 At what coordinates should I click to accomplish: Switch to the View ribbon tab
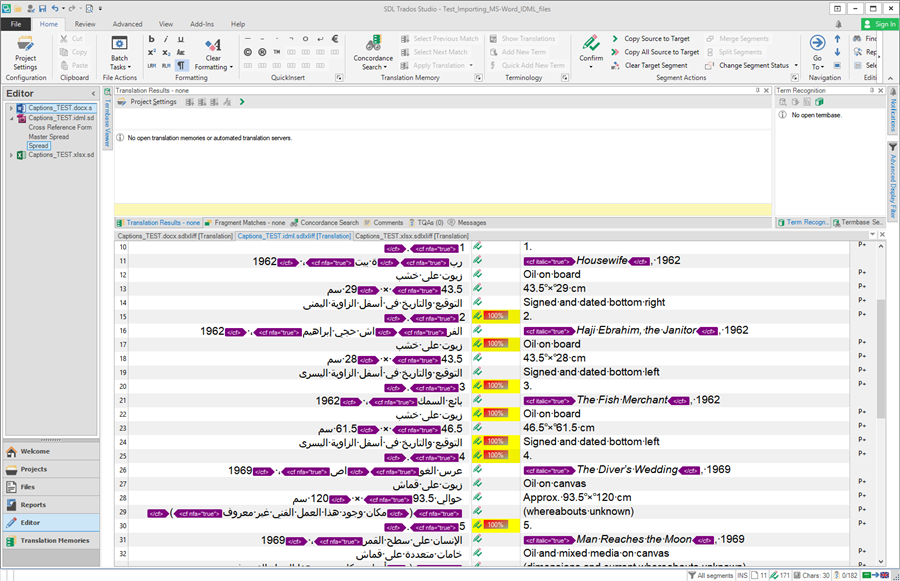click(166, 24)
